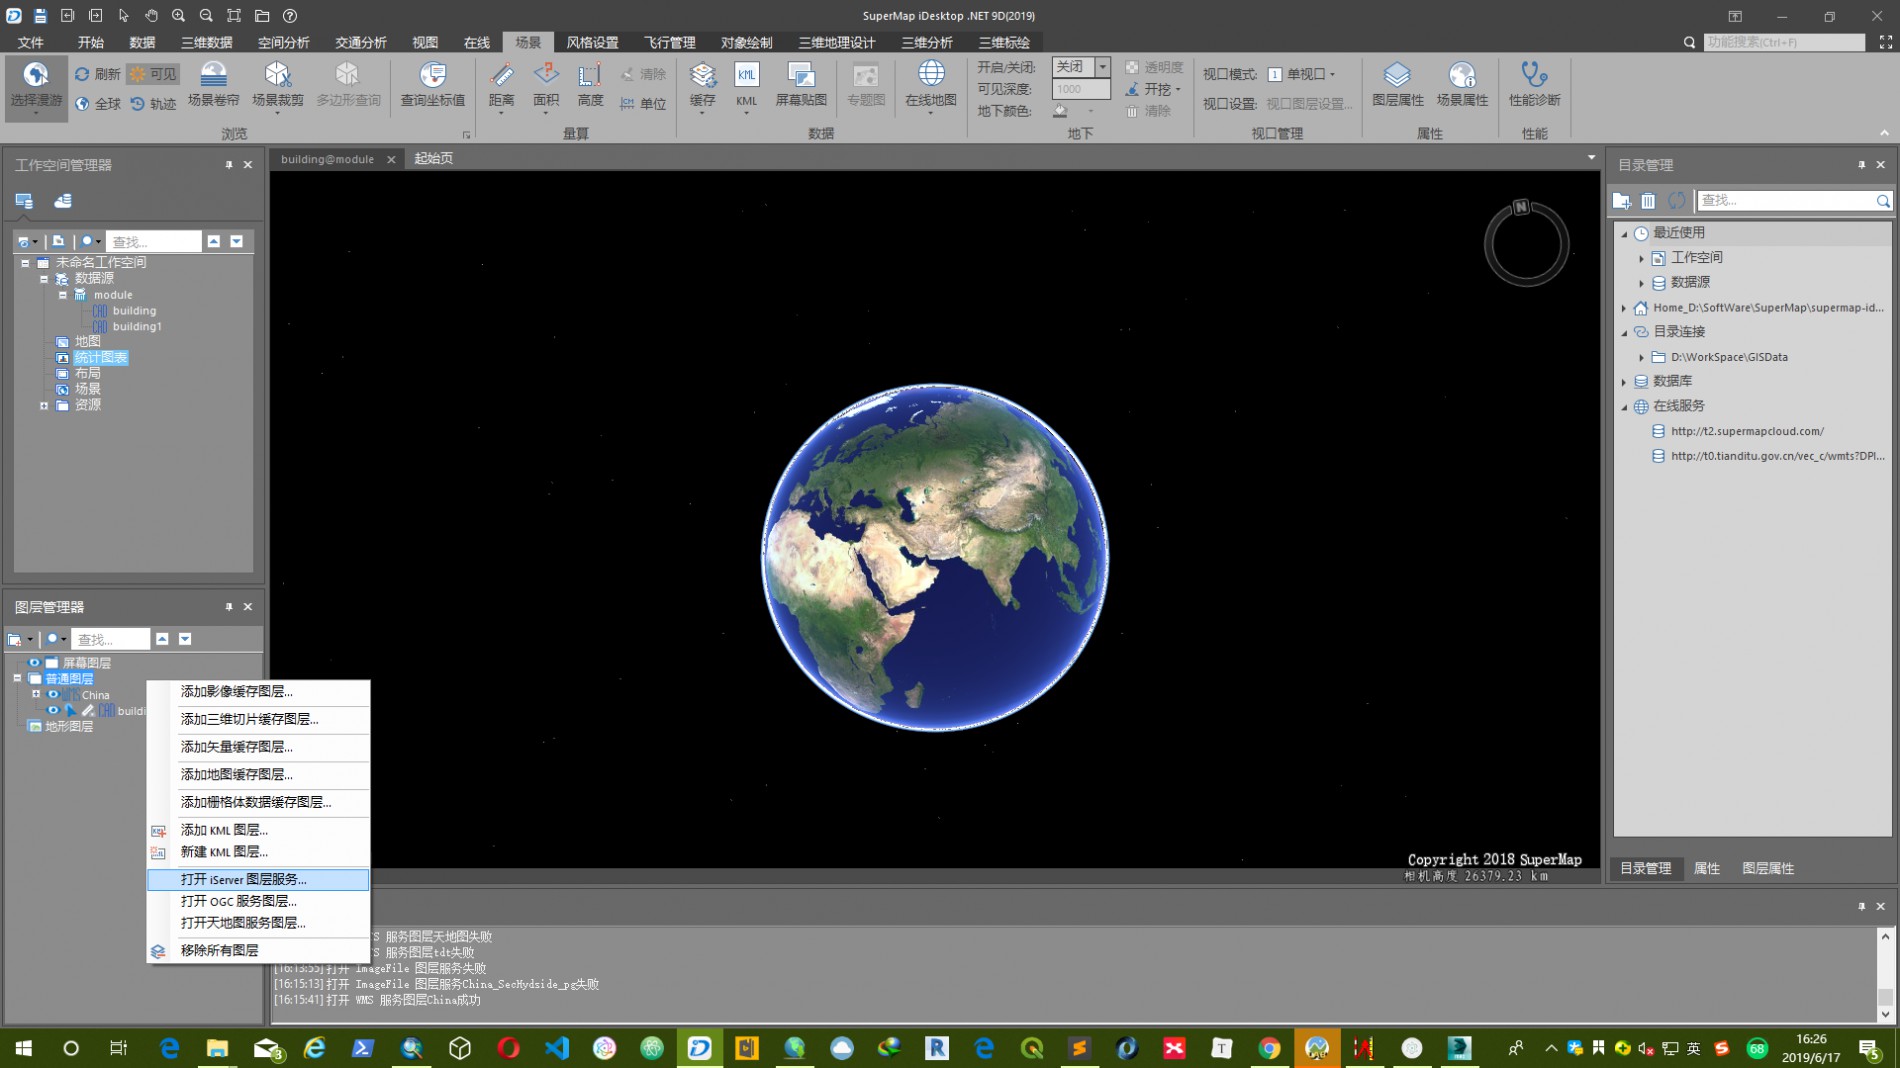Open Chrome from the Windows taskbar
The image size is (1900, 1068).
coord(1269,1047)
